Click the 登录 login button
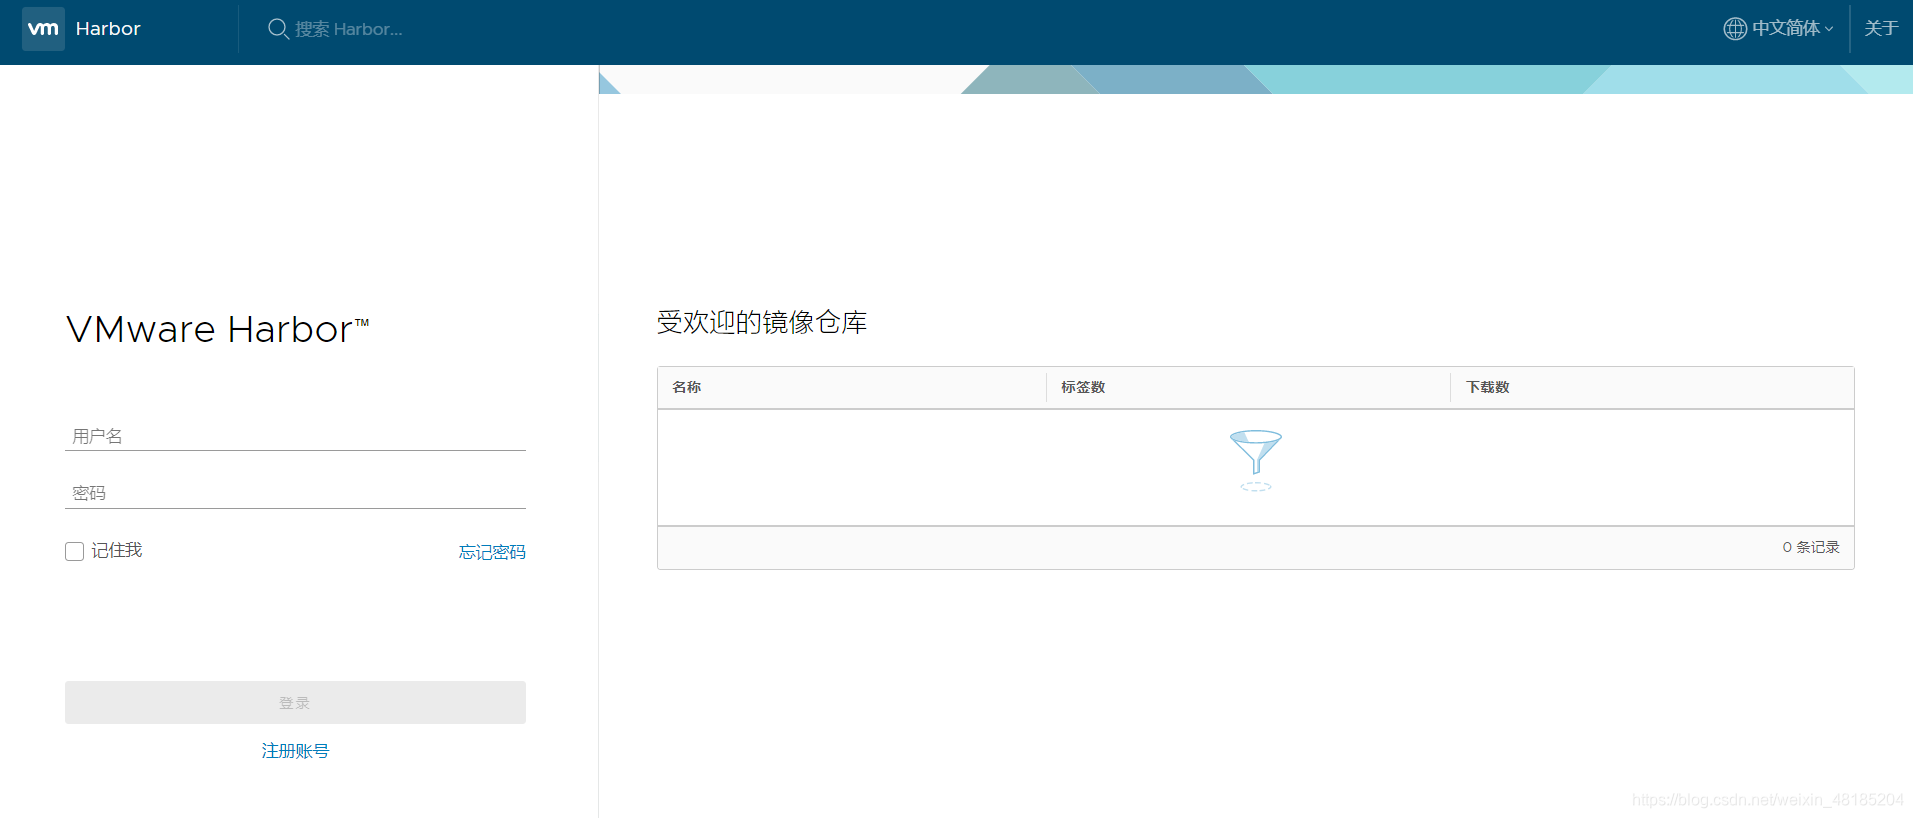 pyautogui.click(x=295, y=703)
